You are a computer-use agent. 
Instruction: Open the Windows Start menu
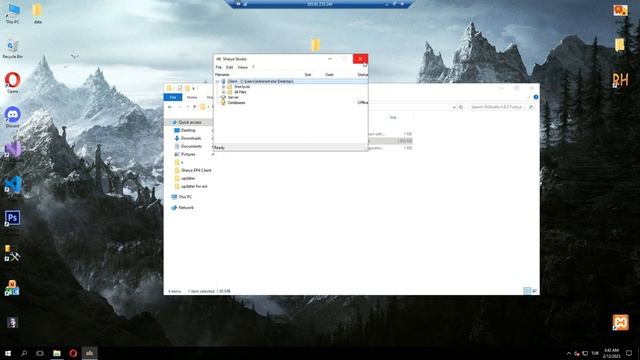(8, 353)
